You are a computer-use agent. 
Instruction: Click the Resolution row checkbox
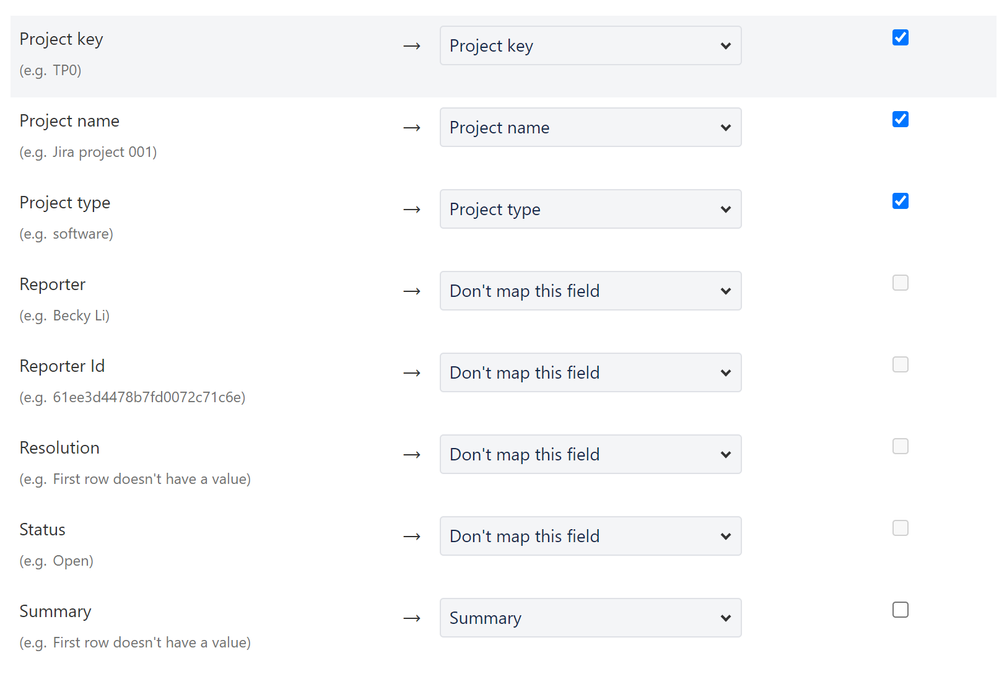pos(900,447)
